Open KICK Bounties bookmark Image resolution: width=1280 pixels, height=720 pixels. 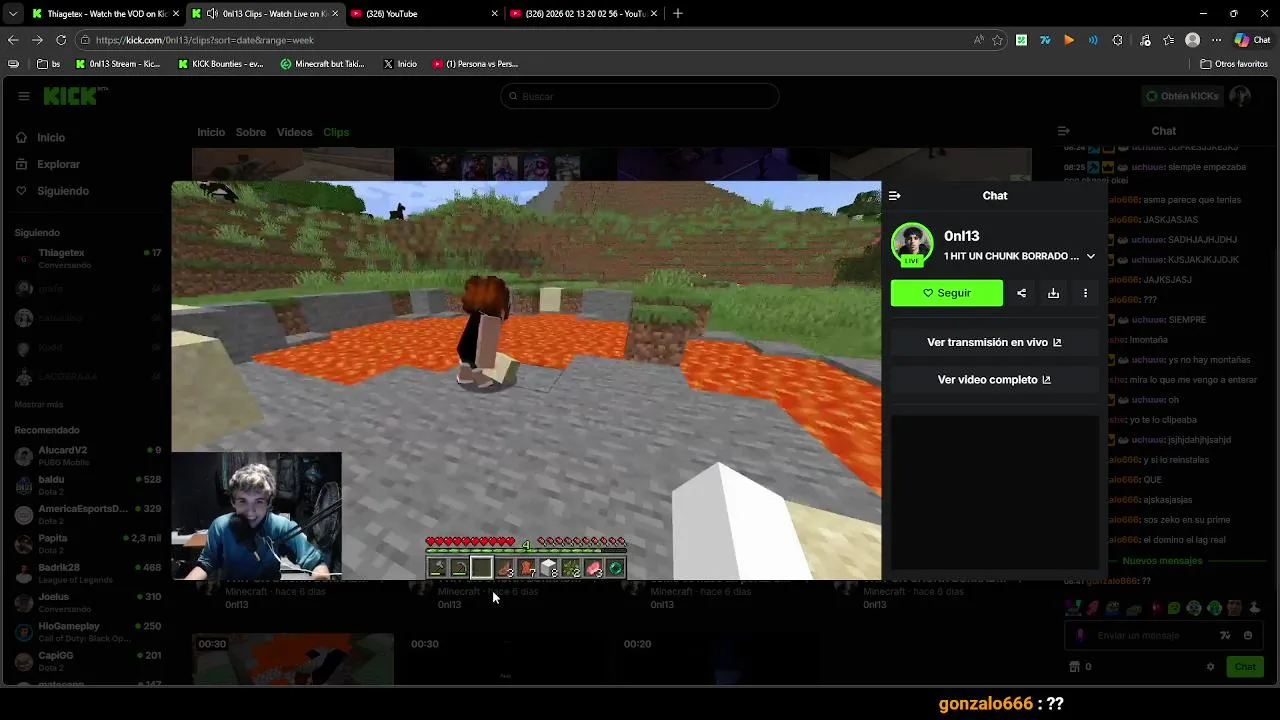(x=220, y=64)
